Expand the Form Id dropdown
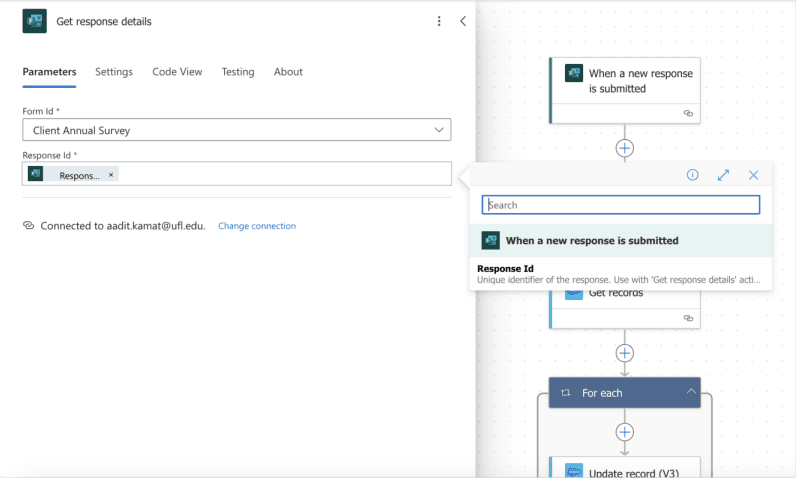The height and width of the screenshot is (478, 798). tap(439, 130)
